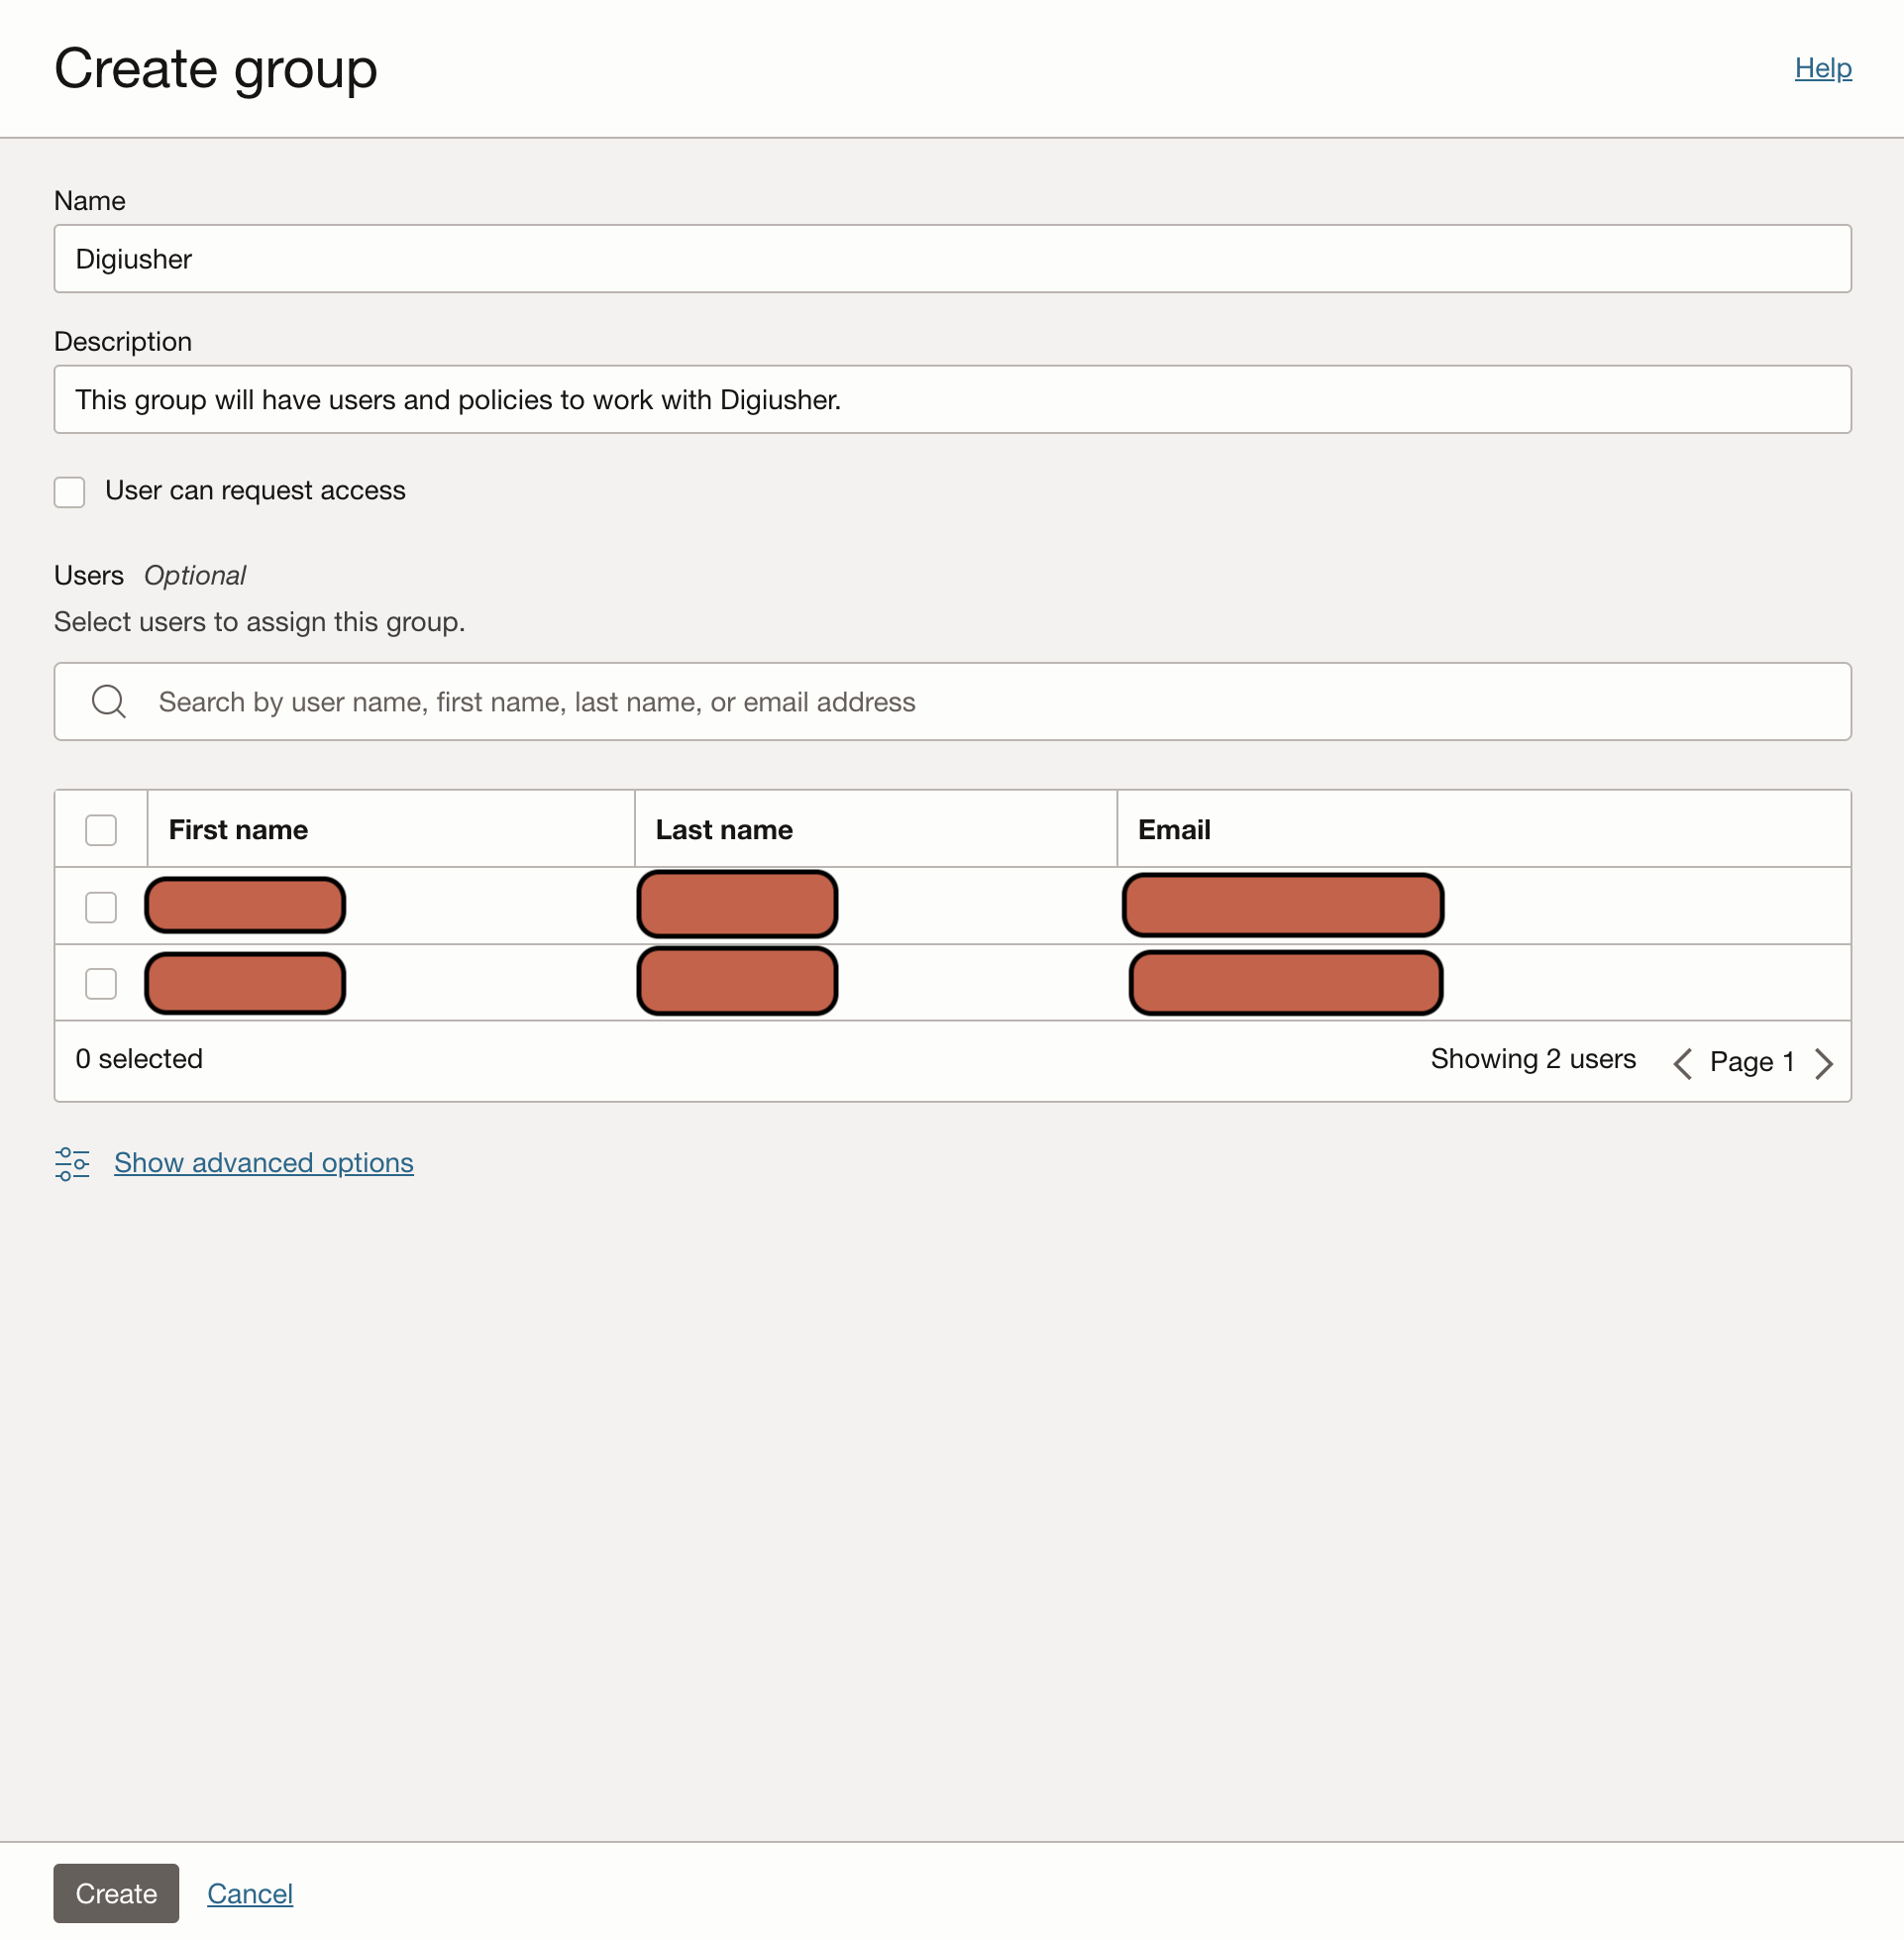The image size is (1904, 1940).
Task: Click the user search input field
Action: coord(952,700)
